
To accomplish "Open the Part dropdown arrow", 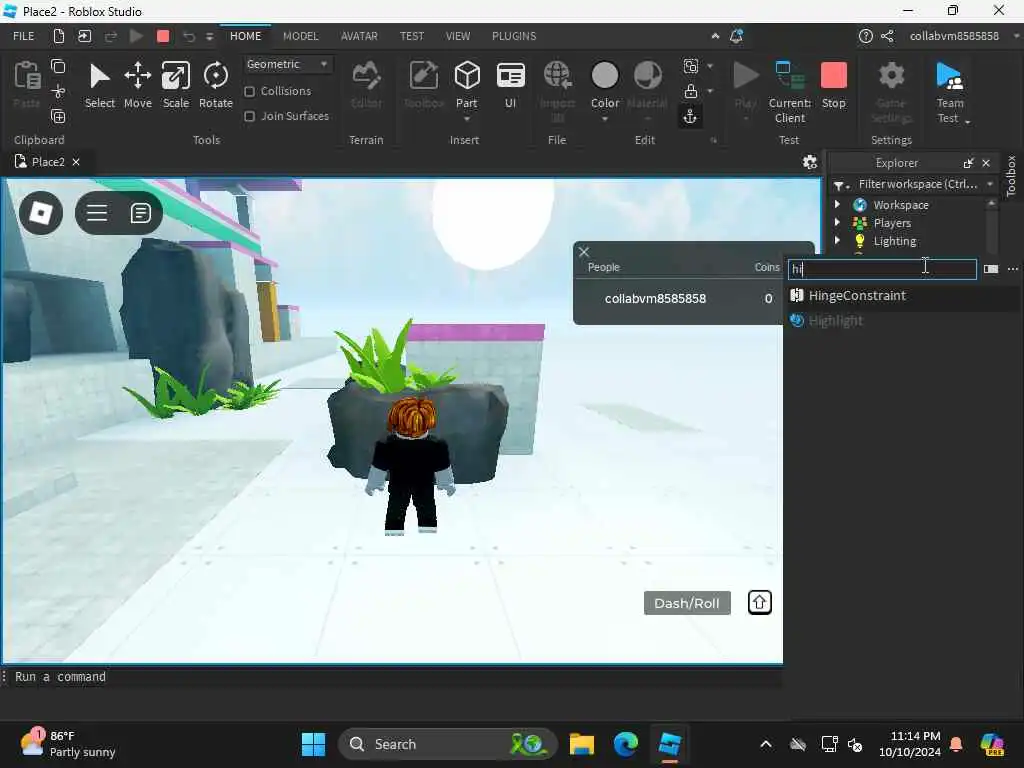I will tap(466, 119).
